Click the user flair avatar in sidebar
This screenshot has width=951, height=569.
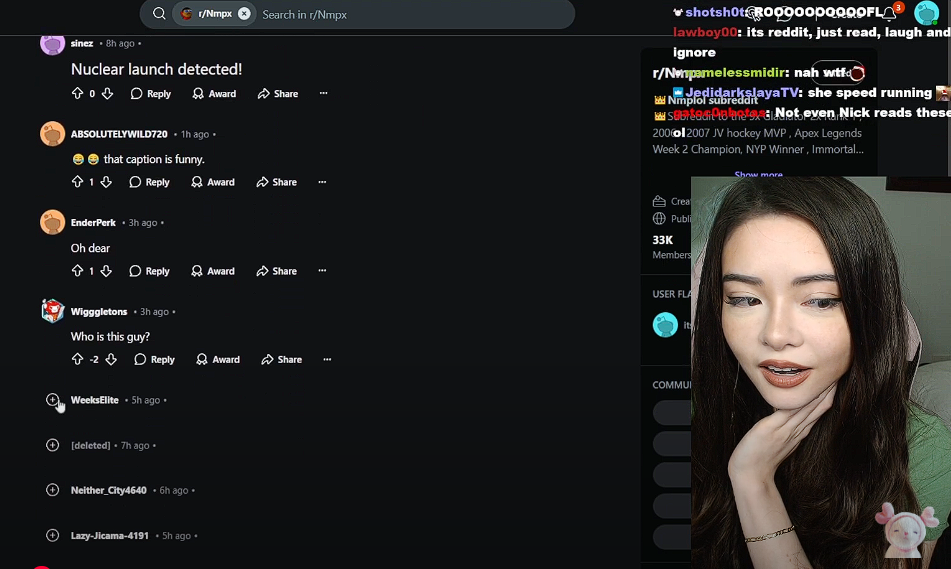click(x=665, y=325)
